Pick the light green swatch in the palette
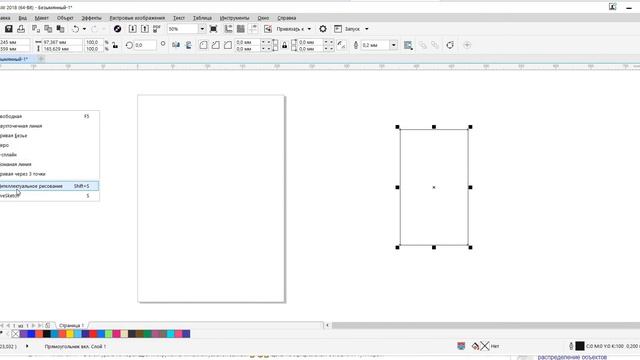The image size is (640, 360). coord(109,334)
